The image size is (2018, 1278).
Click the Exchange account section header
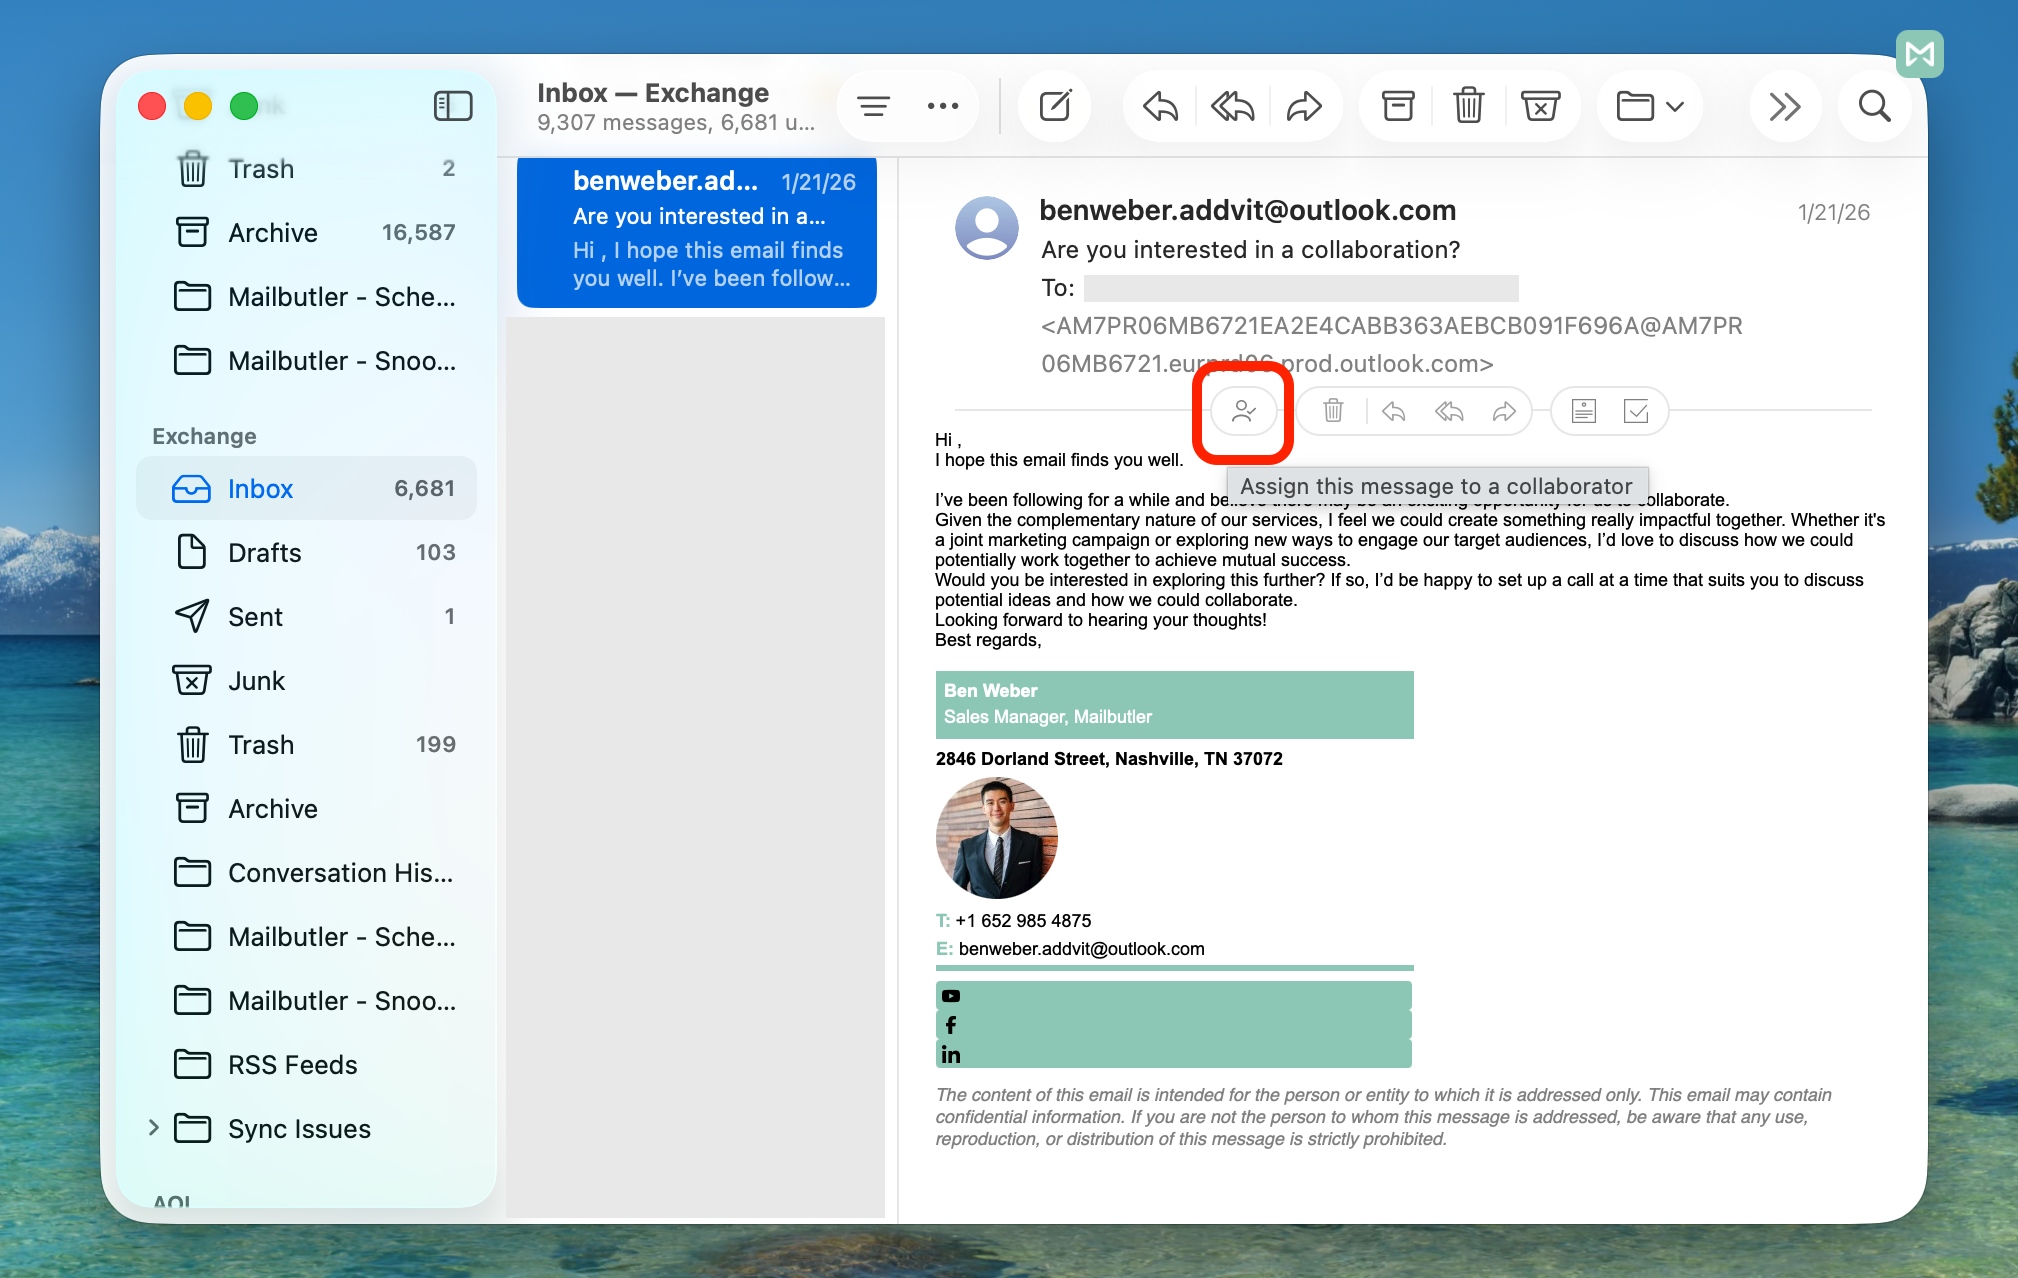click(x=204, y=436)
